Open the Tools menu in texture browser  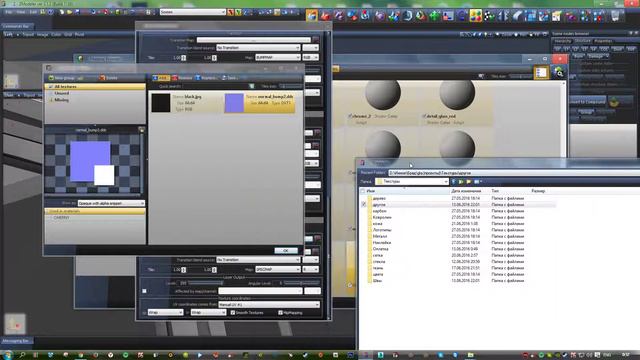tap(229, 78)
